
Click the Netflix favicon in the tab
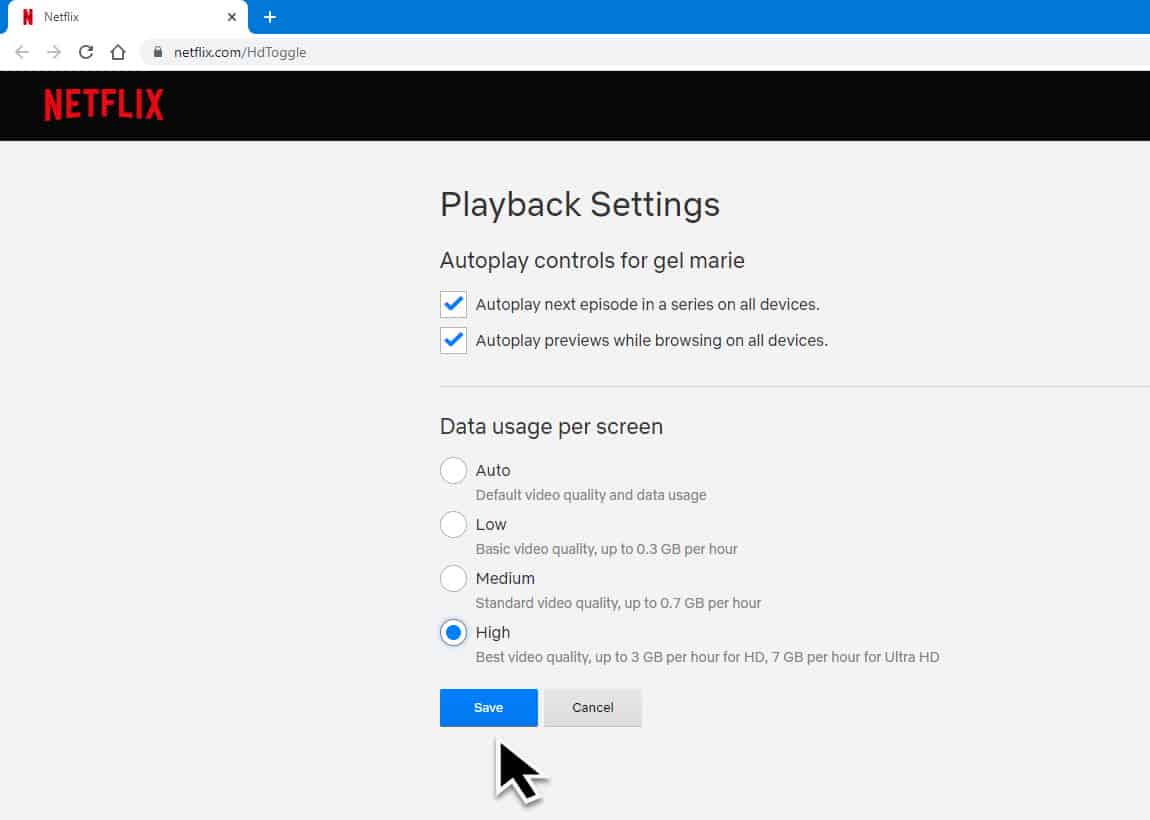pyautogui.click(x=28, y=17)
